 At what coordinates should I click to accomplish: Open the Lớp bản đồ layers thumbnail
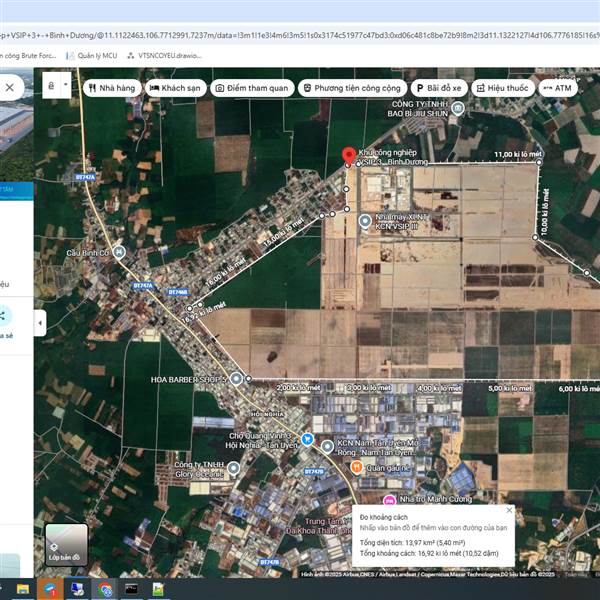pyautogui.click(x=66, y=545)
